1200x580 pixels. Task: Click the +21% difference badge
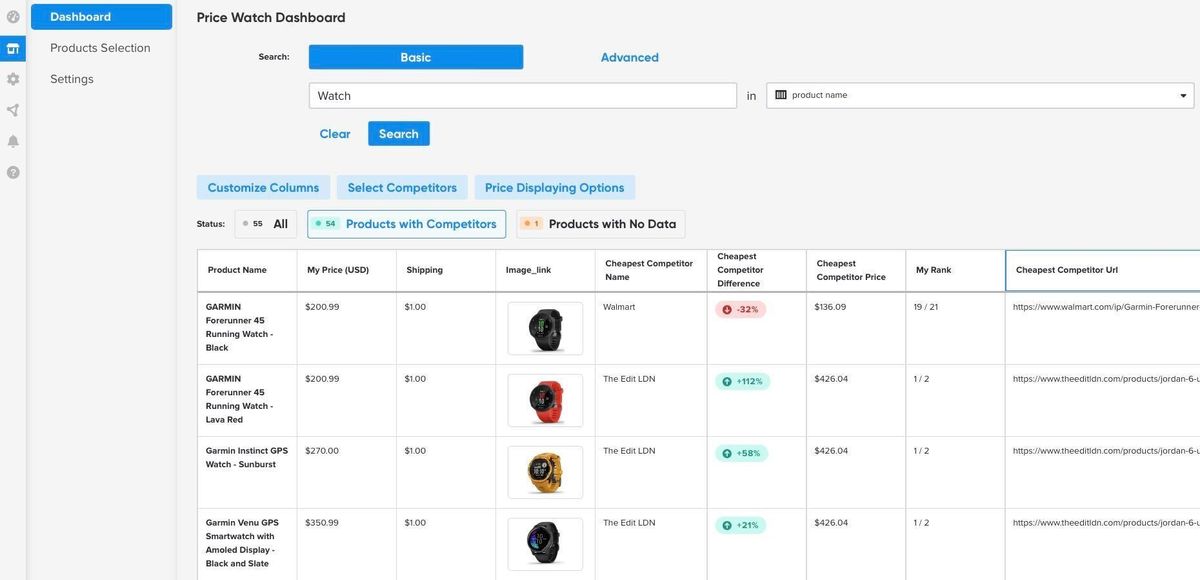[x=741, y=526]
